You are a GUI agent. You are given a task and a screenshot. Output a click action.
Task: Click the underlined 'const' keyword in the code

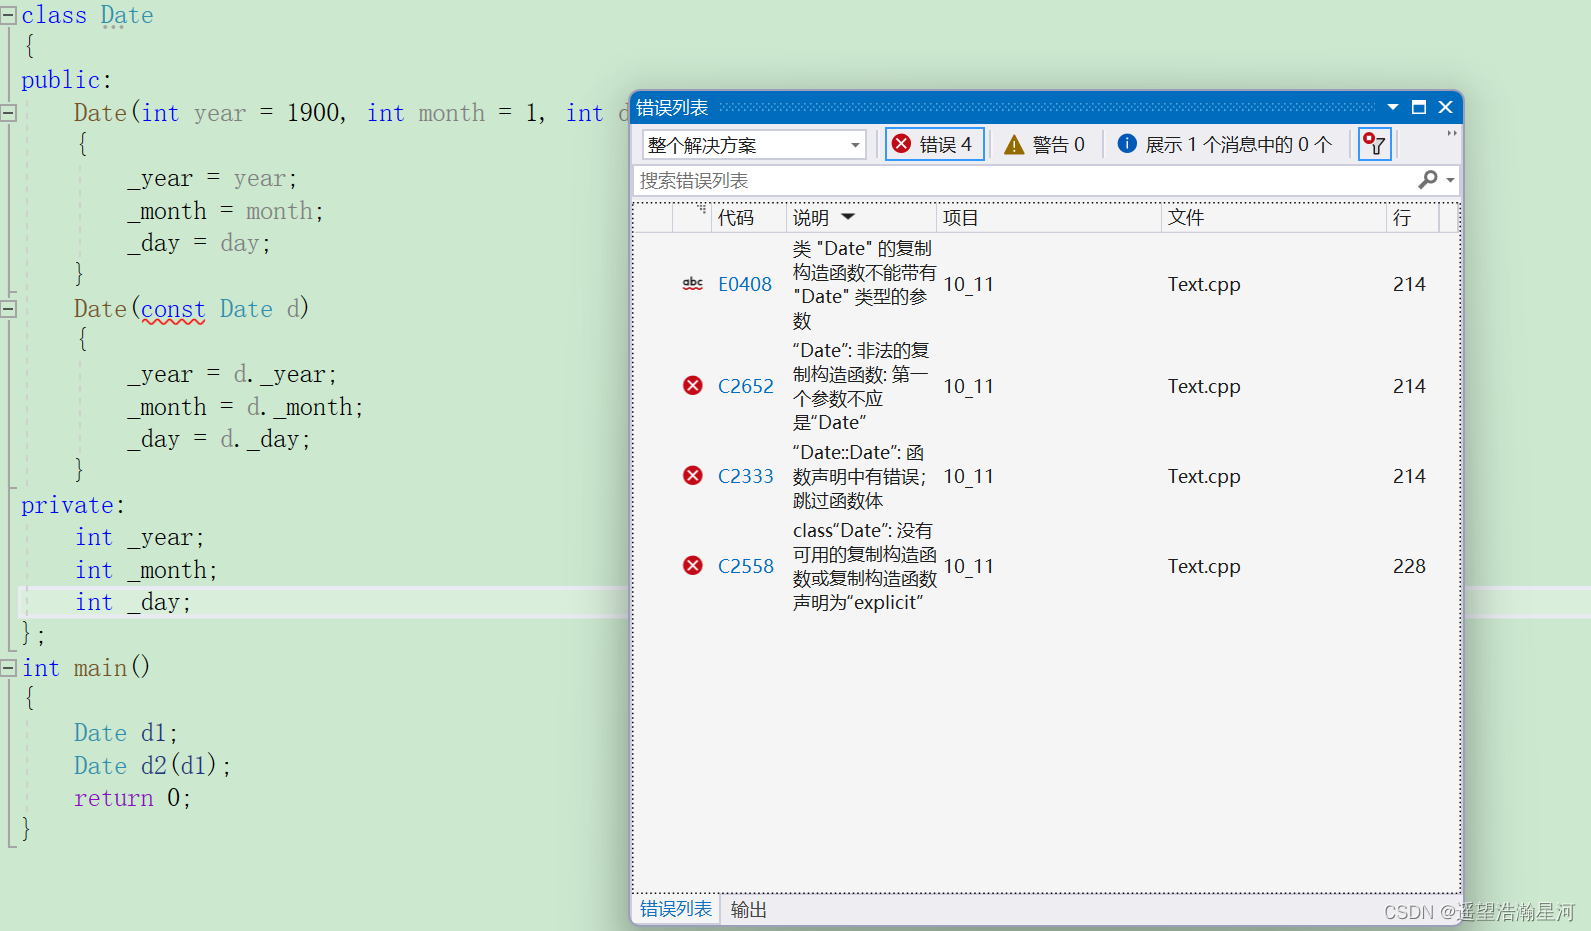(x=173, y=309)
